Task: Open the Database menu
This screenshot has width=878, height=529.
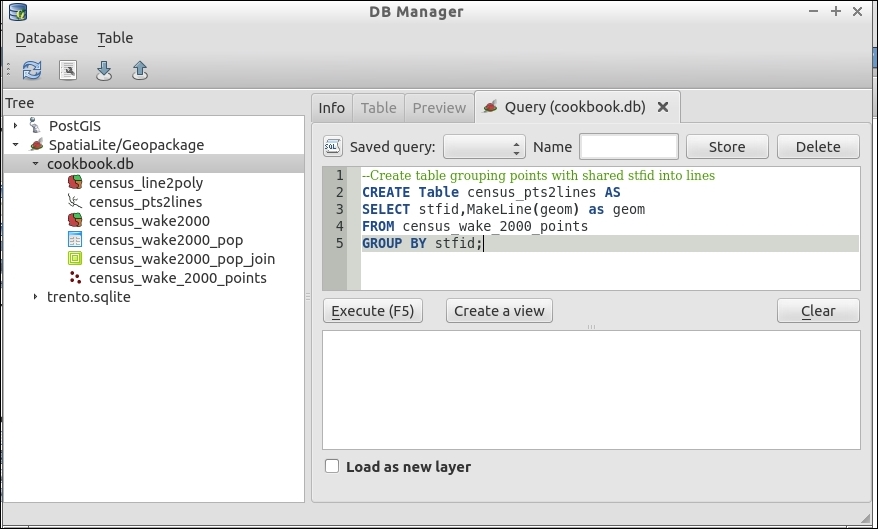Action: (x=46, y=38)
